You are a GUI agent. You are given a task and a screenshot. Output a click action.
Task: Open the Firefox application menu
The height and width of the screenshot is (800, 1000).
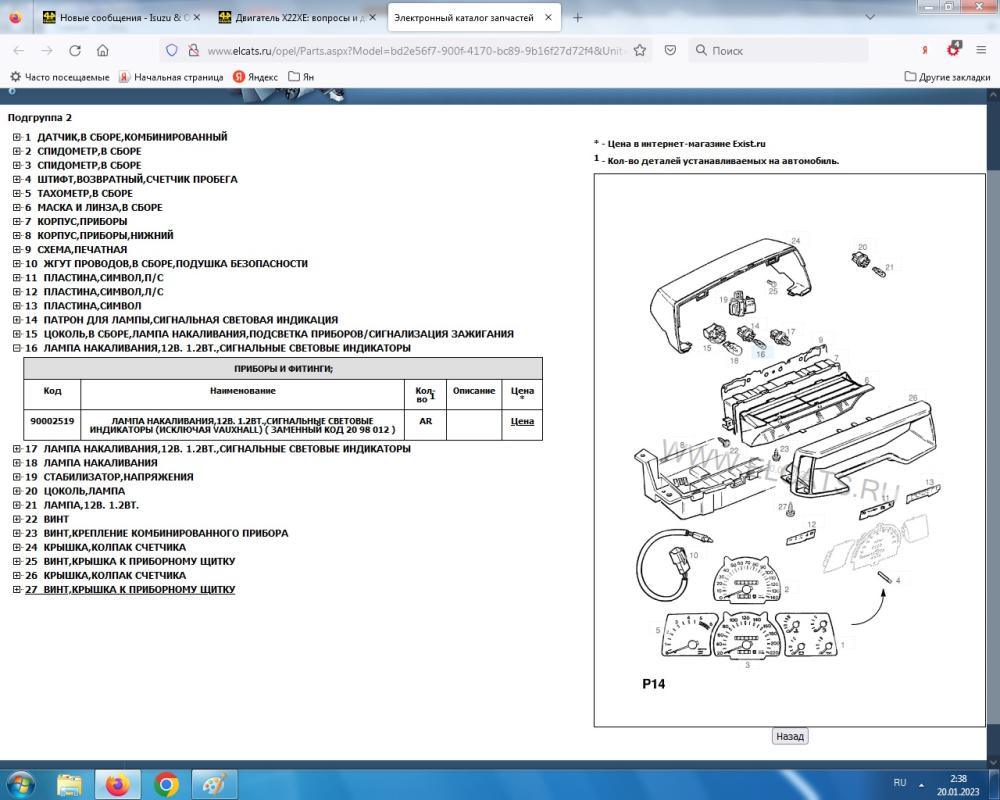point(982,50)
